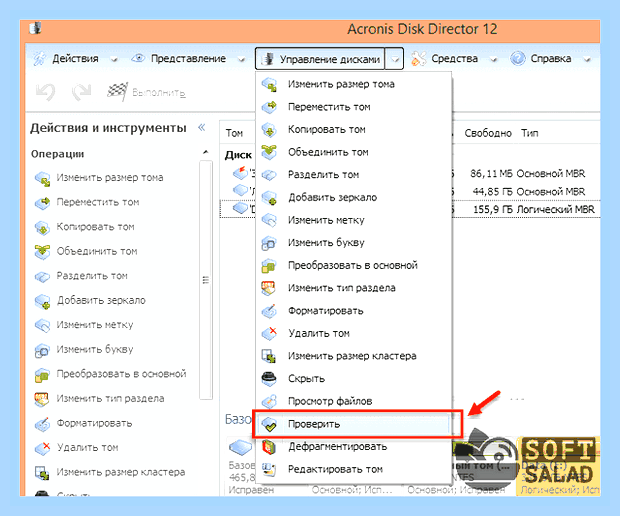
Task: Click Изменить размер кластера link in sidebar
Action: tap(121, 472)
